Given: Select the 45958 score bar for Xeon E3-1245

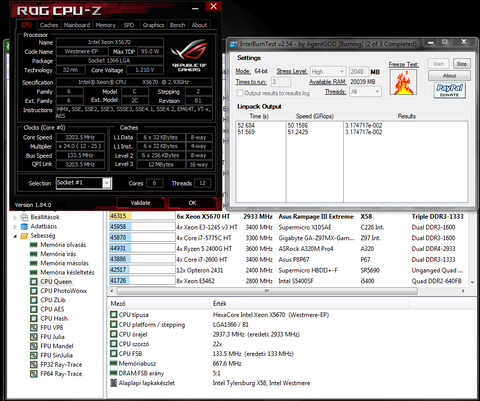Looking at the screenshot, I should [x=142, y=227].
